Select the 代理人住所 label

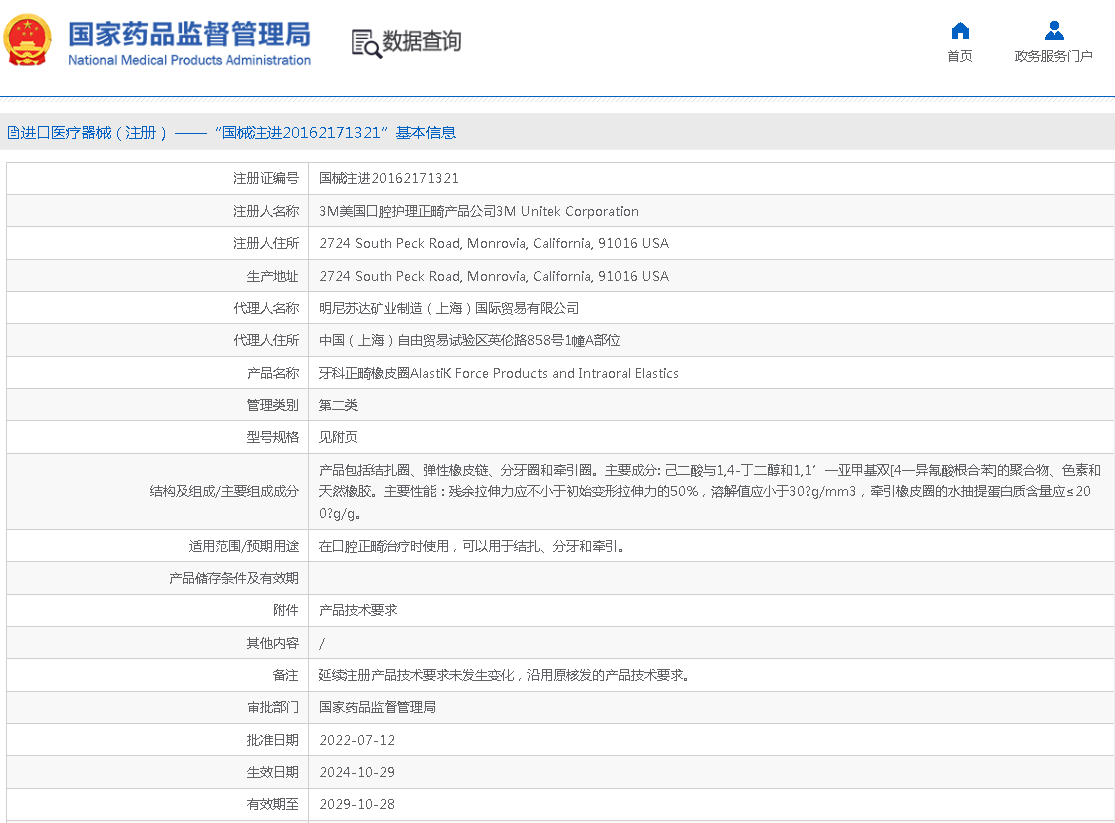(266, 340)
